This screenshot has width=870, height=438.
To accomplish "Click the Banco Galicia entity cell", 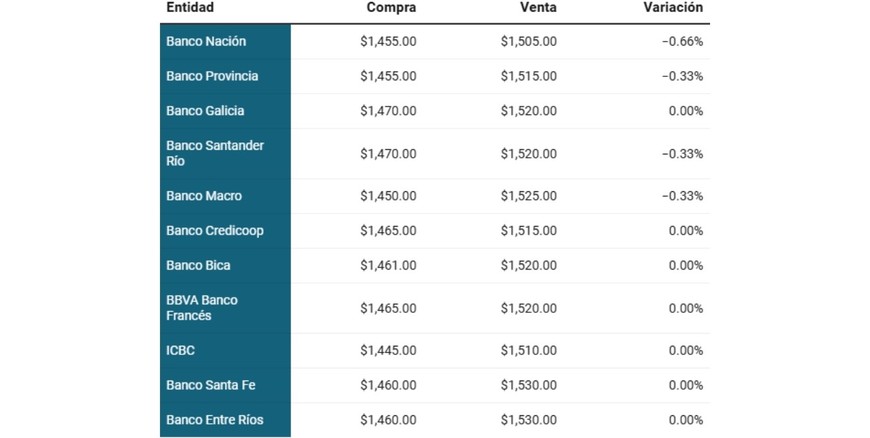I will point(205,111).
